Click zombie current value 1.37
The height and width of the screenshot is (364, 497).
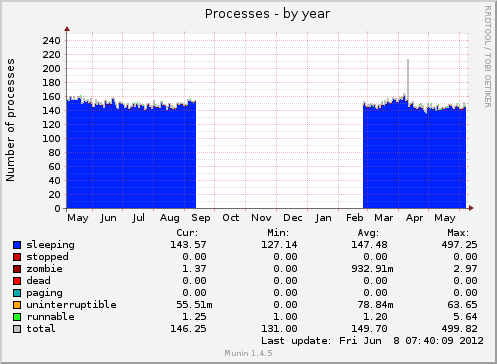pos(194,269)
